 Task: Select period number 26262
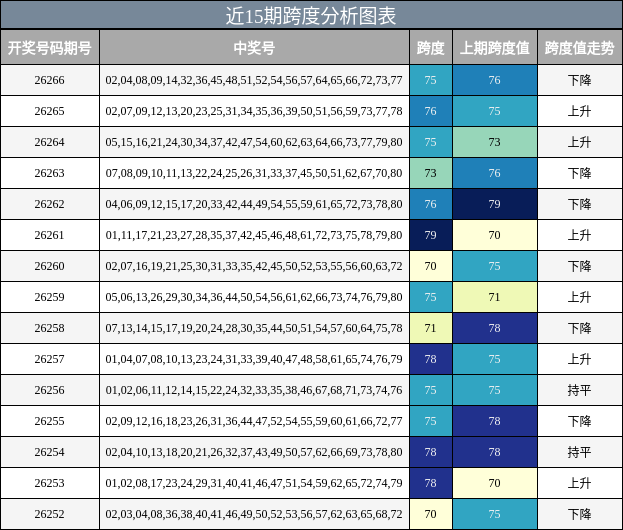point(49,204)
